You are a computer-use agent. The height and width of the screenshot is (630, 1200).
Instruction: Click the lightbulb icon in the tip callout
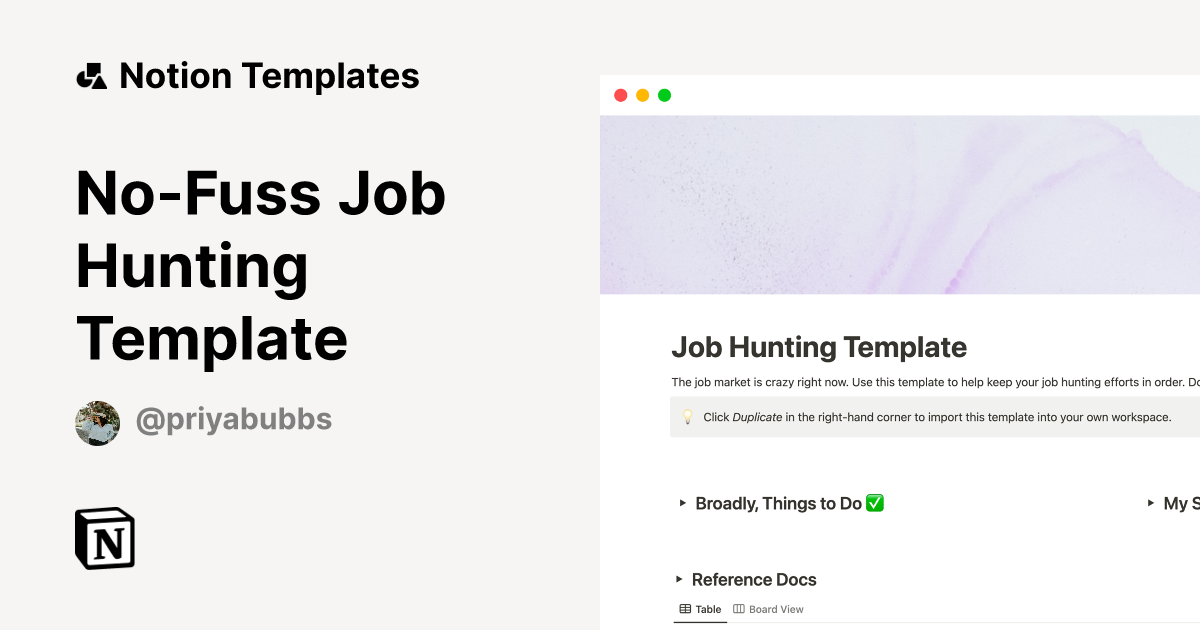pyautogui.click(x=686, y=417)
